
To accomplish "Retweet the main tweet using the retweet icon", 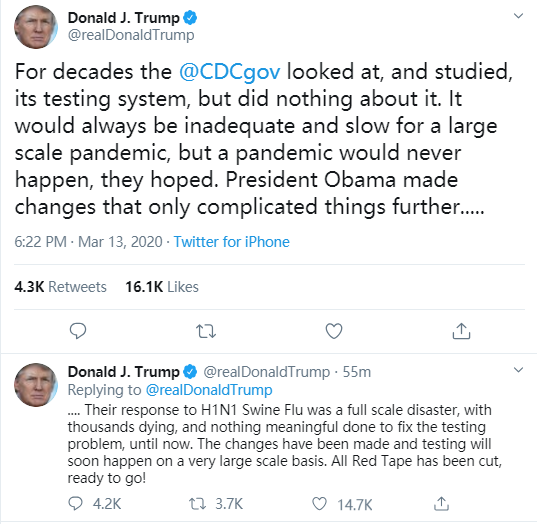I will [206, 331].
